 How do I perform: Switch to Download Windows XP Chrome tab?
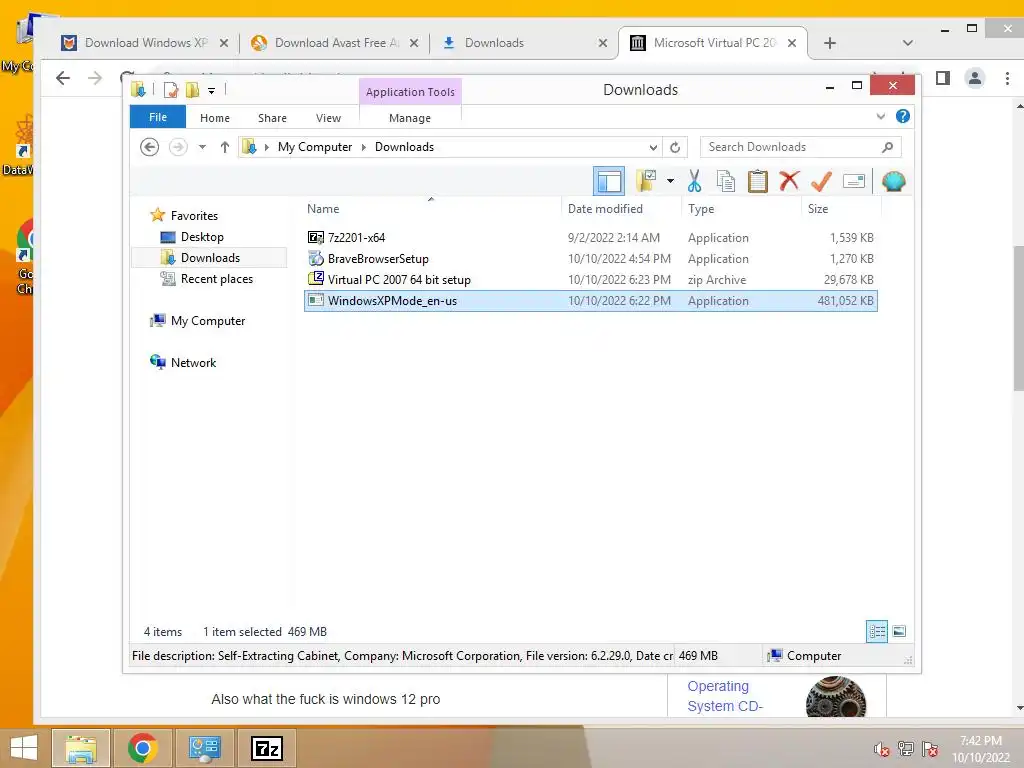coord(145,43)
